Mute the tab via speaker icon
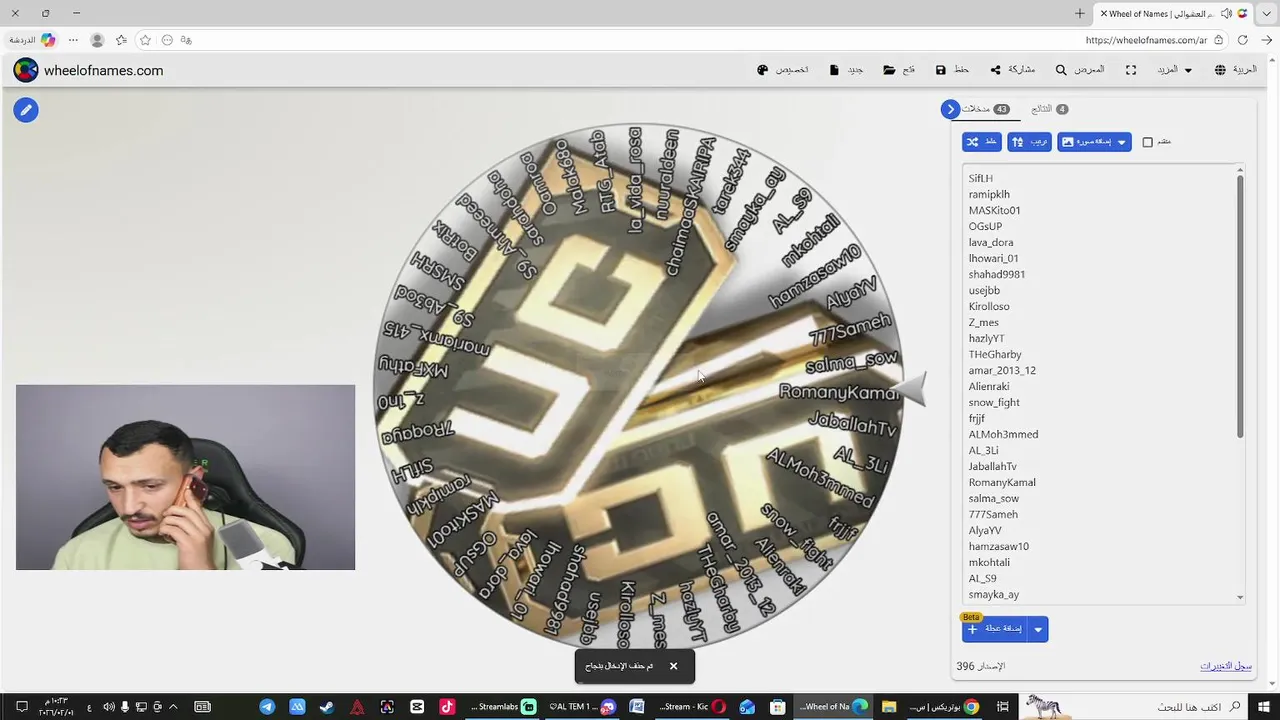Viewport: 1280px width, 720px height. [x=1226, y=13]
